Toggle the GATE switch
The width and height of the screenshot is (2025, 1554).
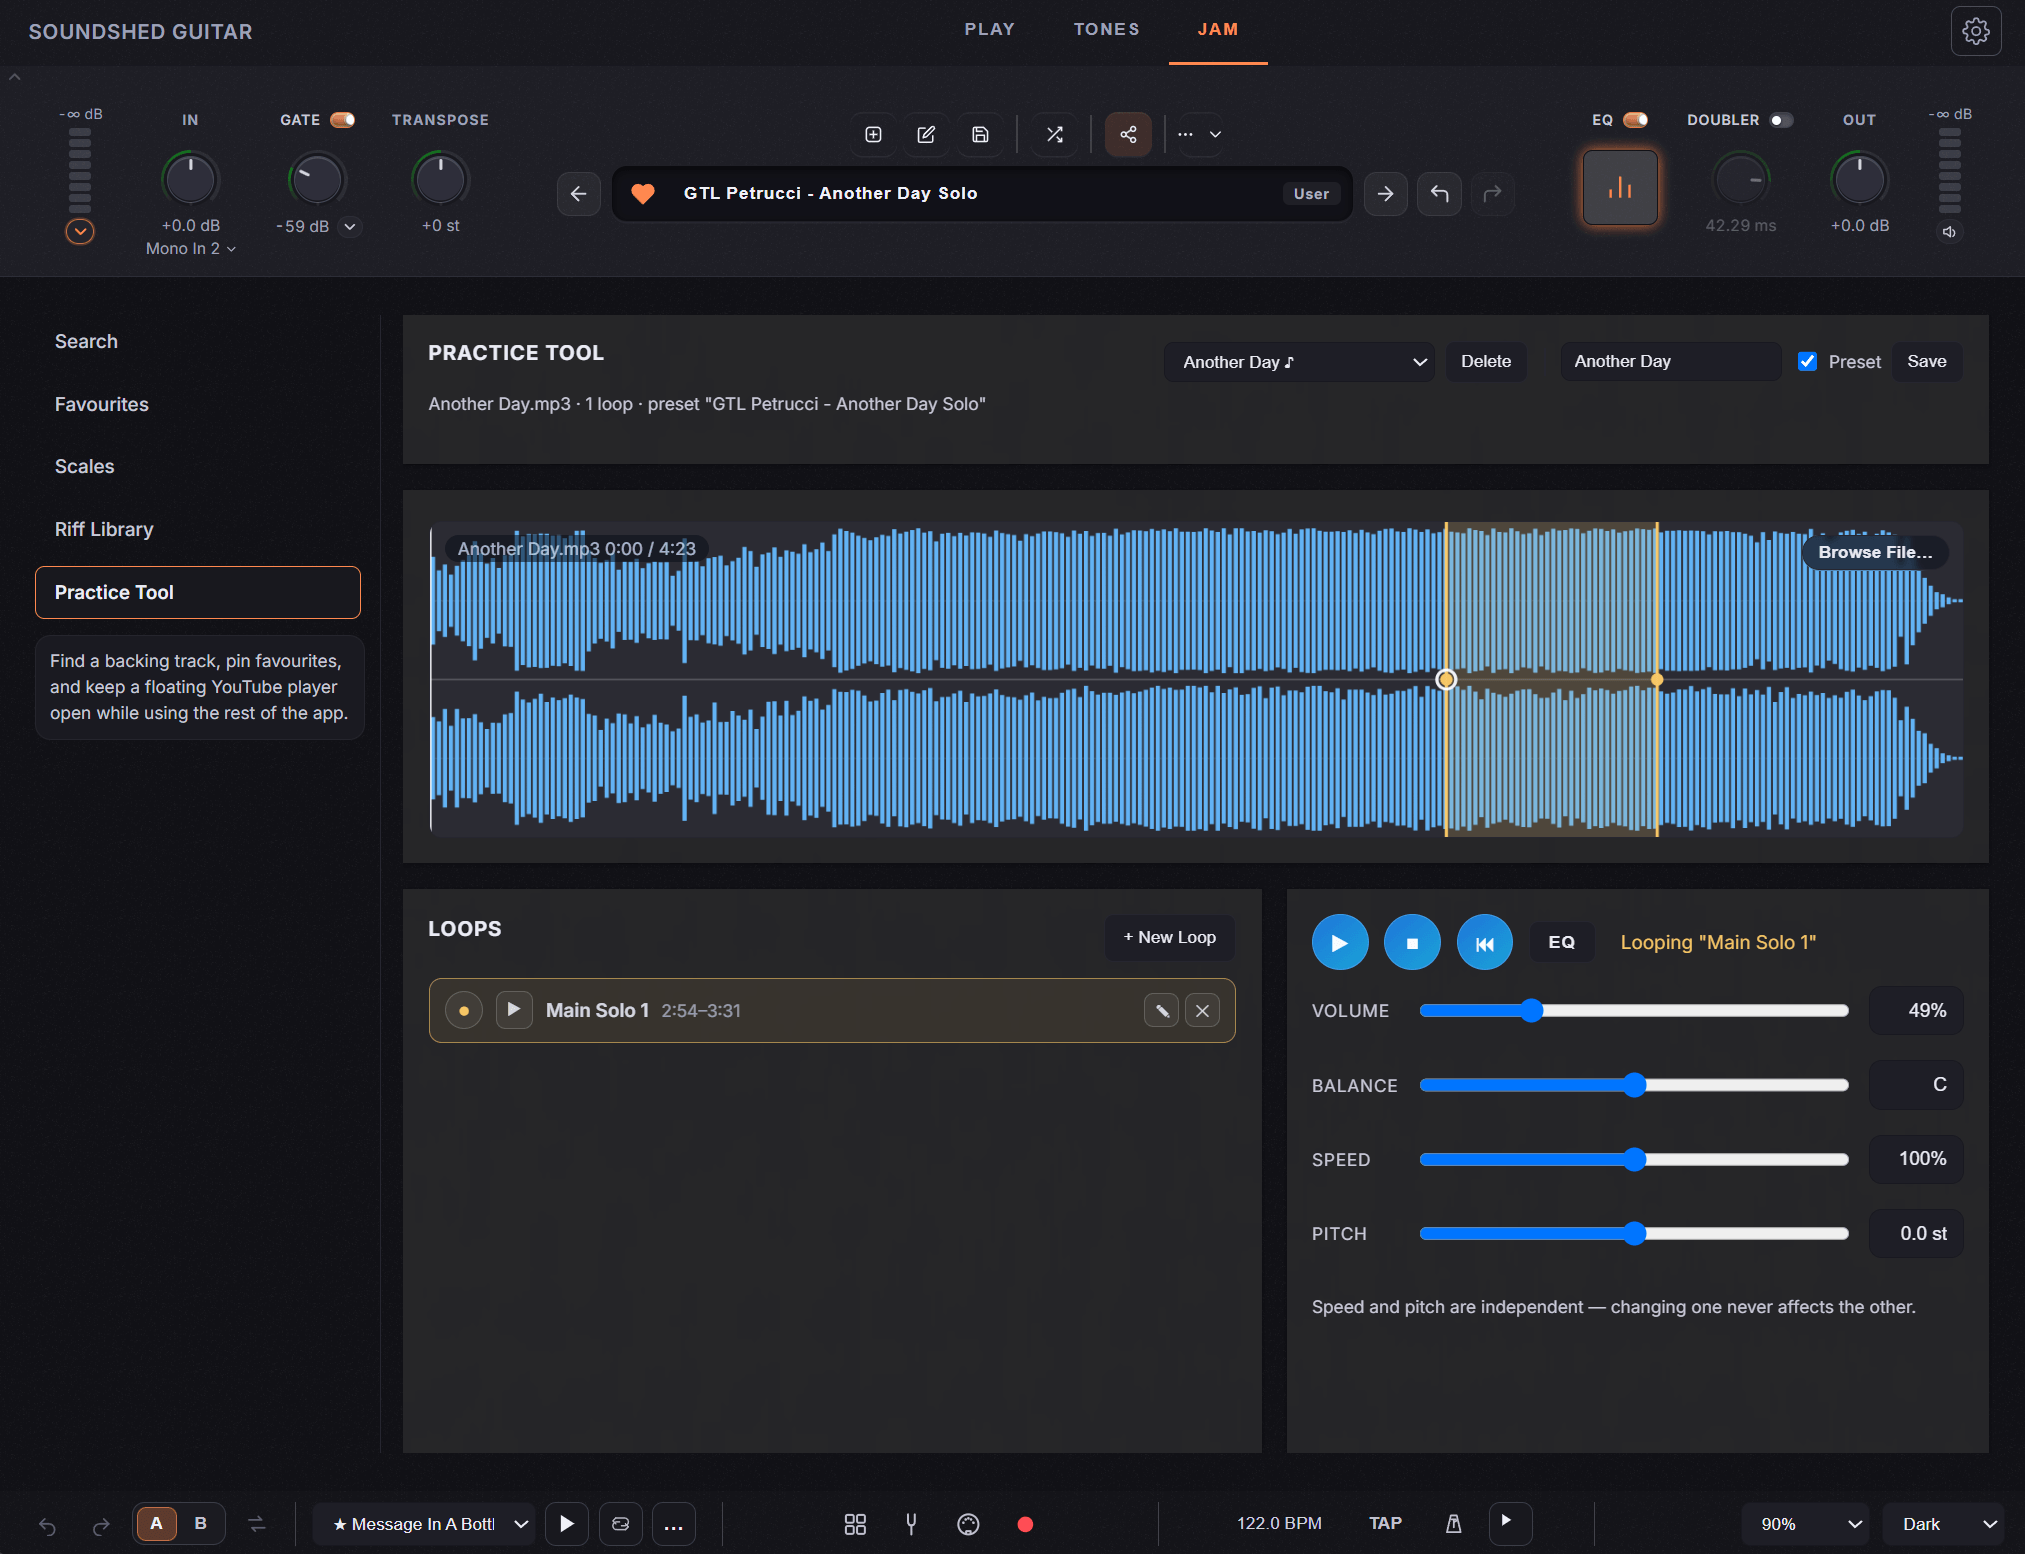[x=343, y=120]
